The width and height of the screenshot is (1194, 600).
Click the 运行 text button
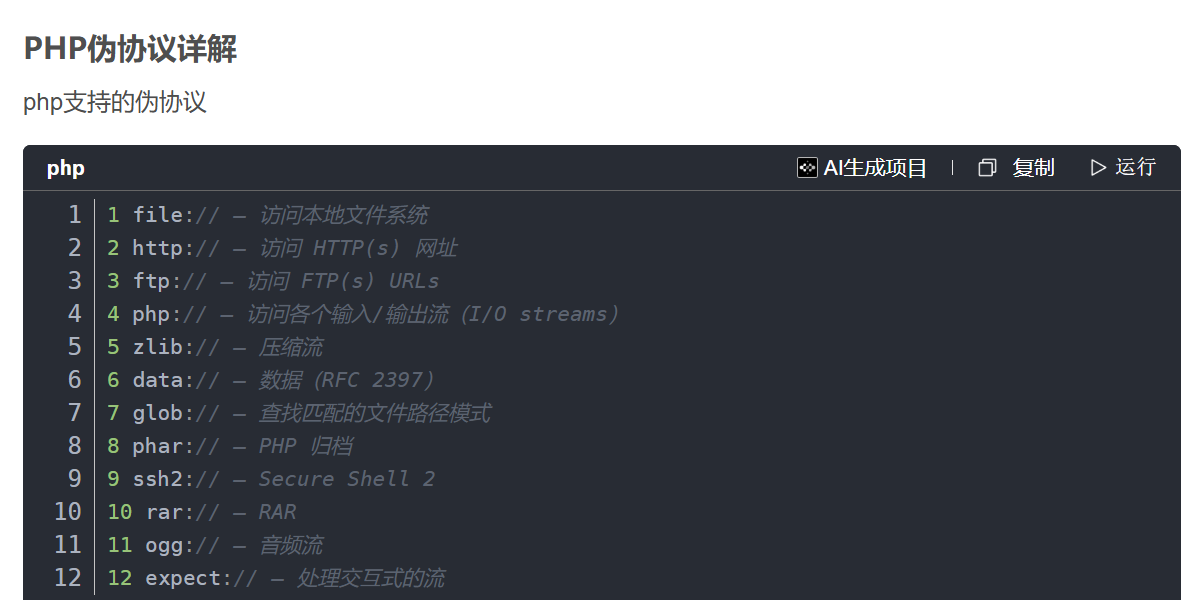click(x=1135, y=168)
